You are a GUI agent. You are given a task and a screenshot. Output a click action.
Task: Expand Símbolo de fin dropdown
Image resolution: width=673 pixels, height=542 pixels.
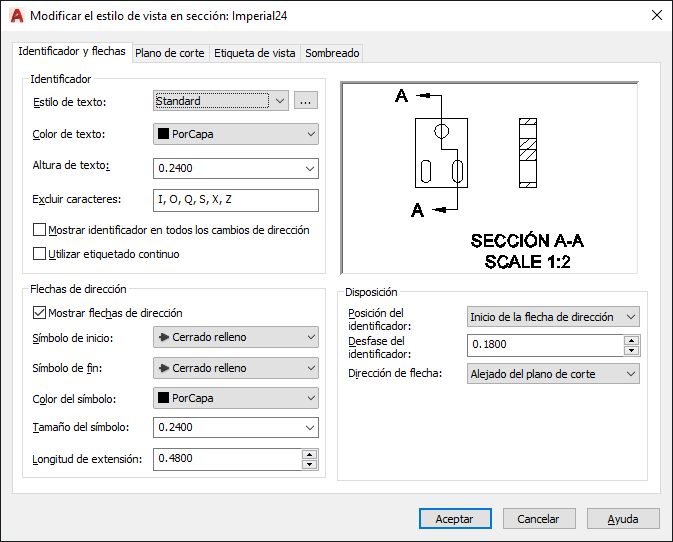(236, 368)
